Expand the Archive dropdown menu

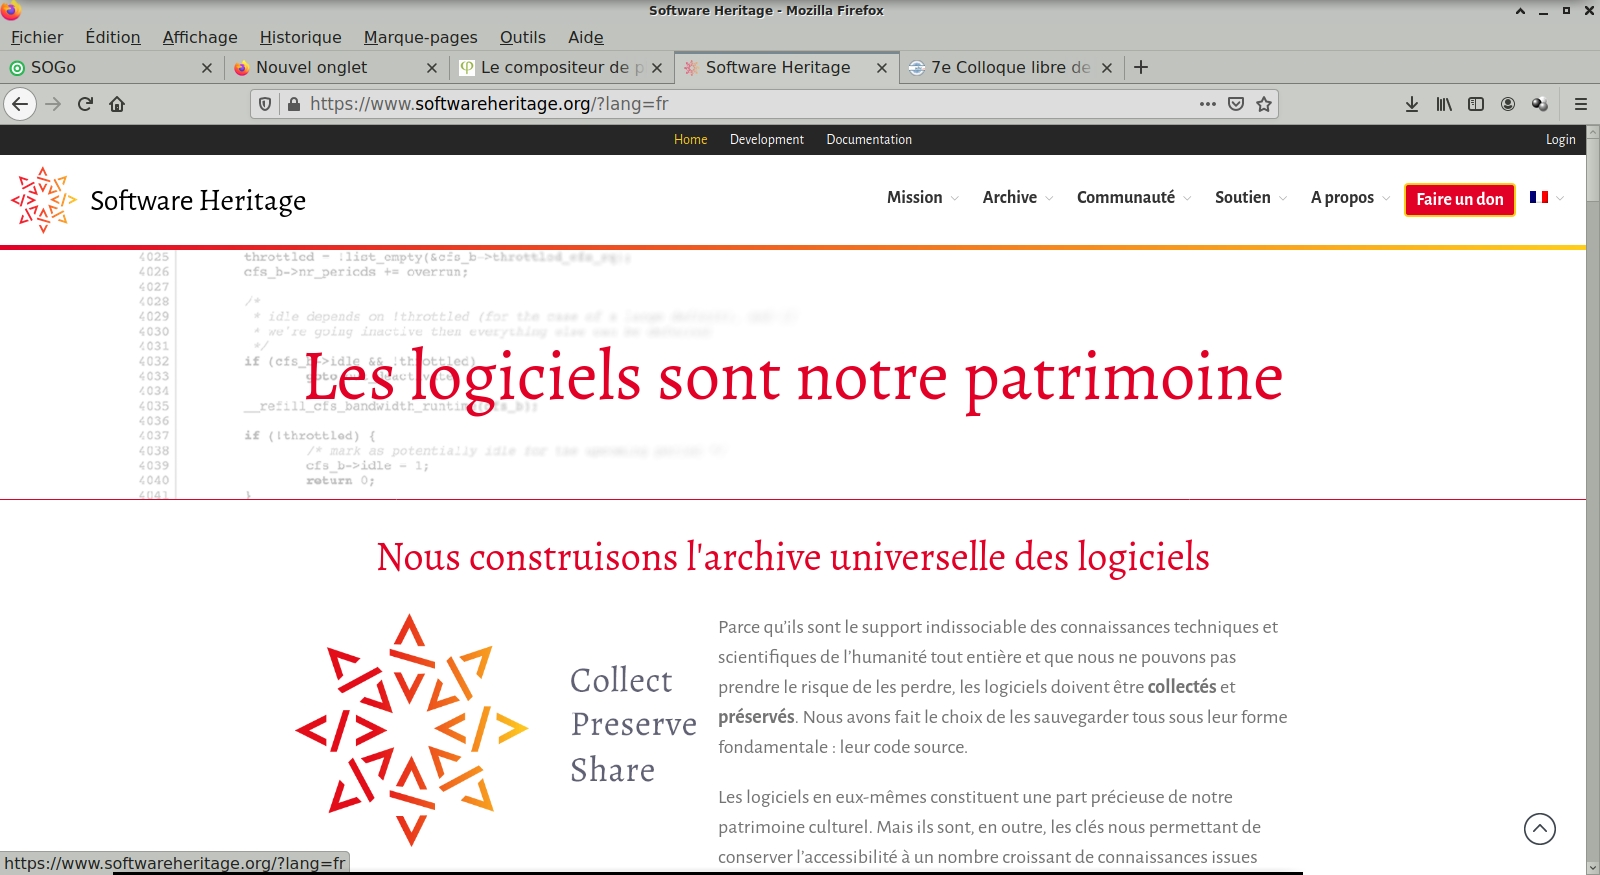pyautogui.click(x=1018, y=198)
